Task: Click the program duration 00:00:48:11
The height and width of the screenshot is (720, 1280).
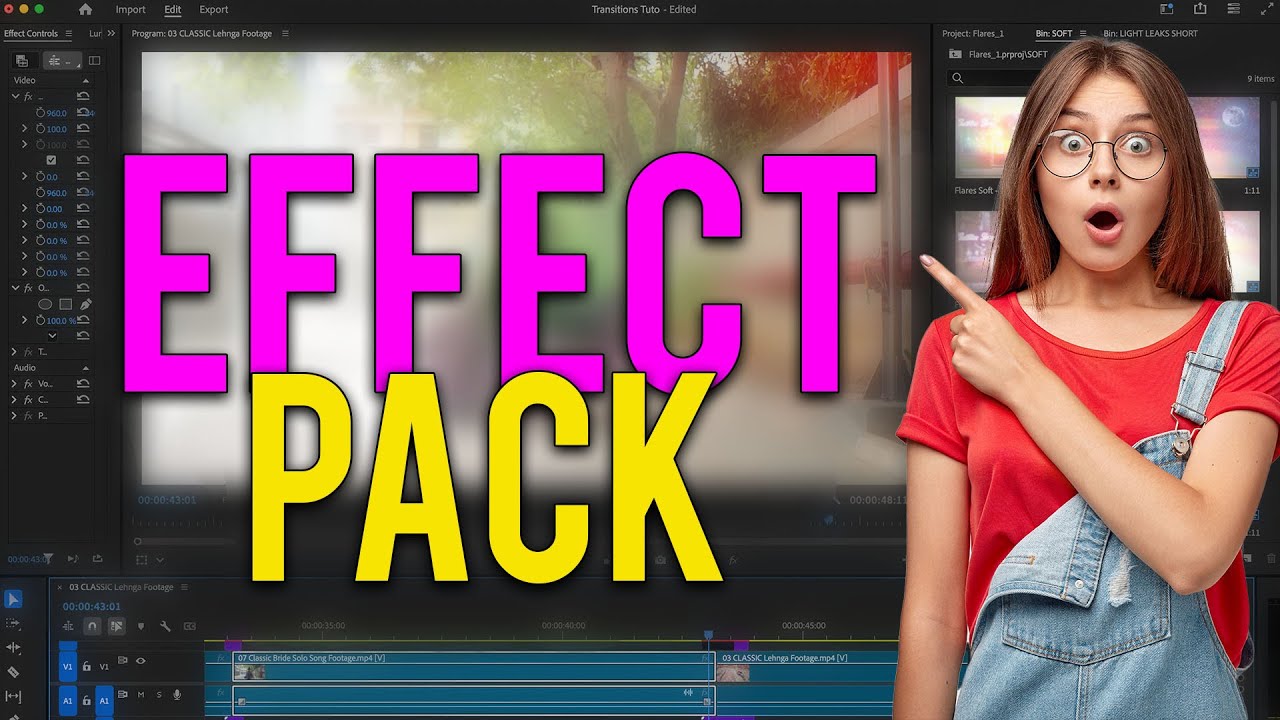Action: point(879,500)
